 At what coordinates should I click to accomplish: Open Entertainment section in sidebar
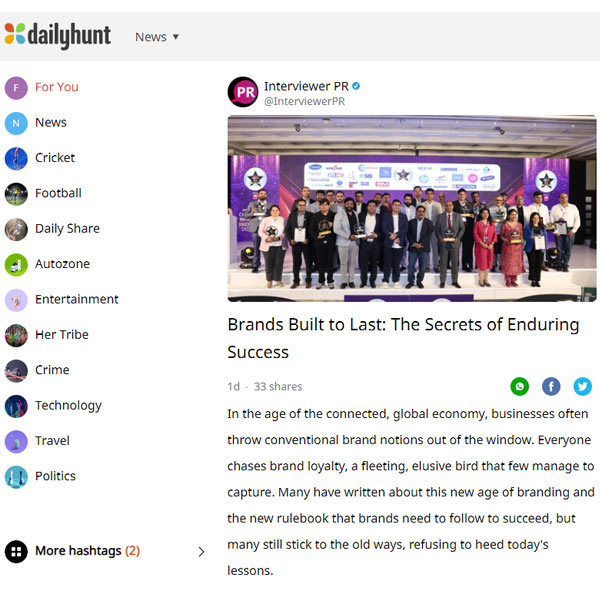77,299
